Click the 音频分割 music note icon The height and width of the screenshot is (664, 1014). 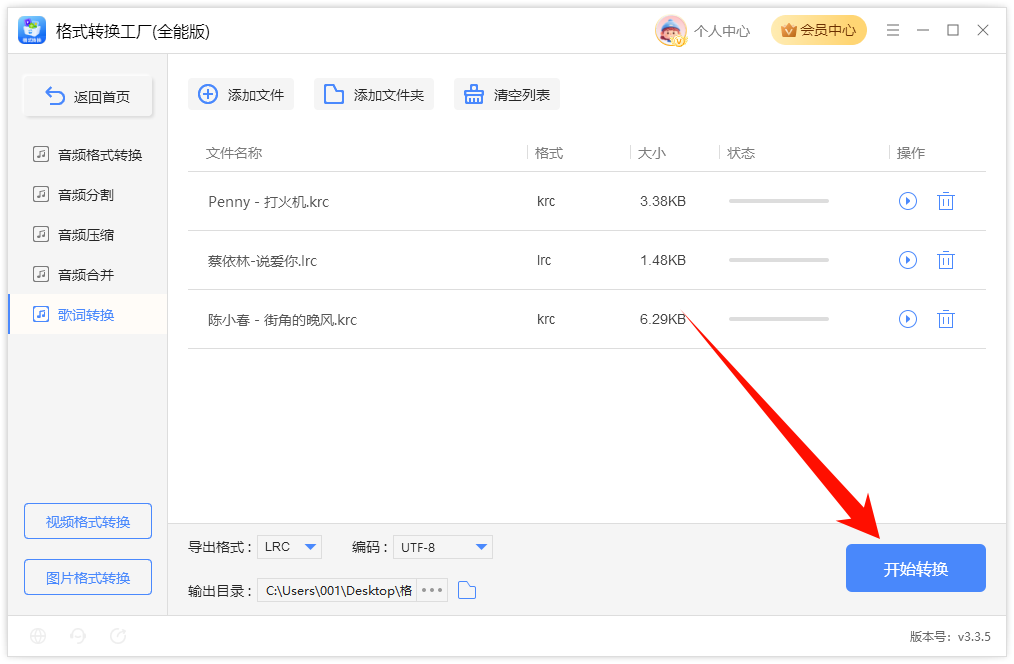[x=41, y=194]
